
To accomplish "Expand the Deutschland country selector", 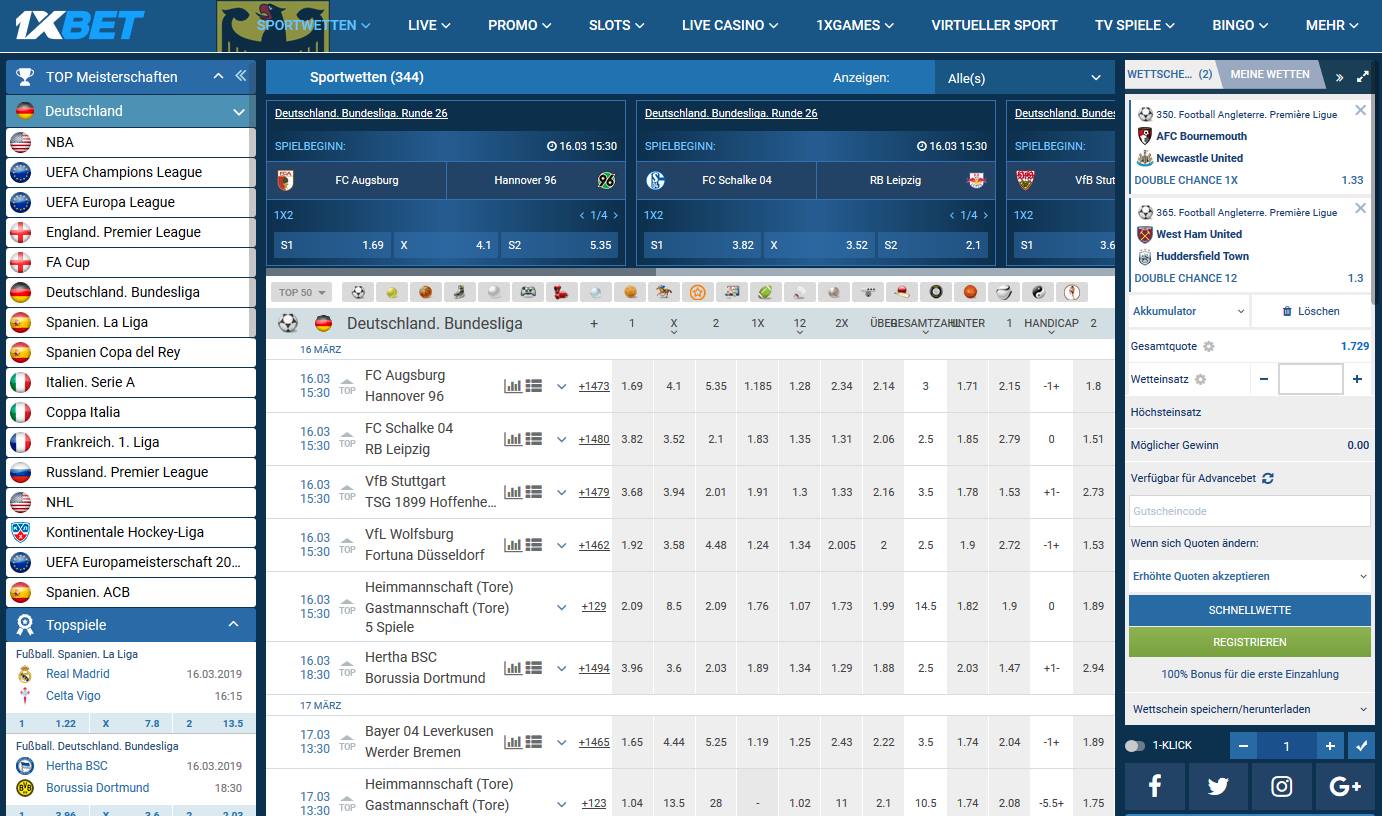I will 131,111.
